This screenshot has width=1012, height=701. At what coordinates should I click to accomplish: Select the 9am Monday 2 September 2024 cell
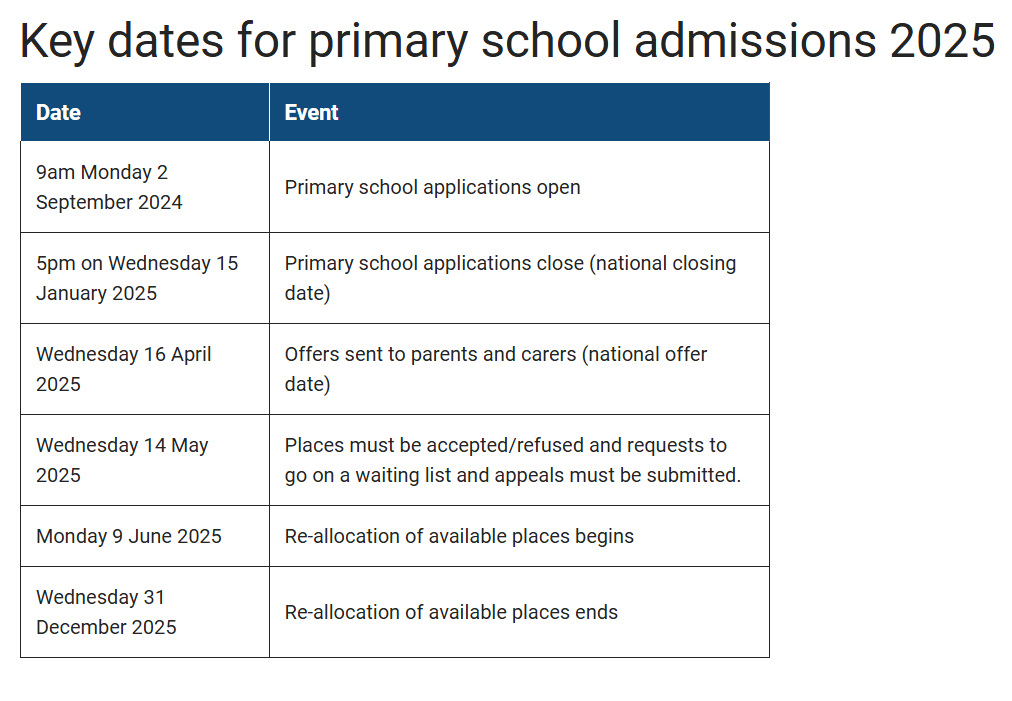click(109, 187)
